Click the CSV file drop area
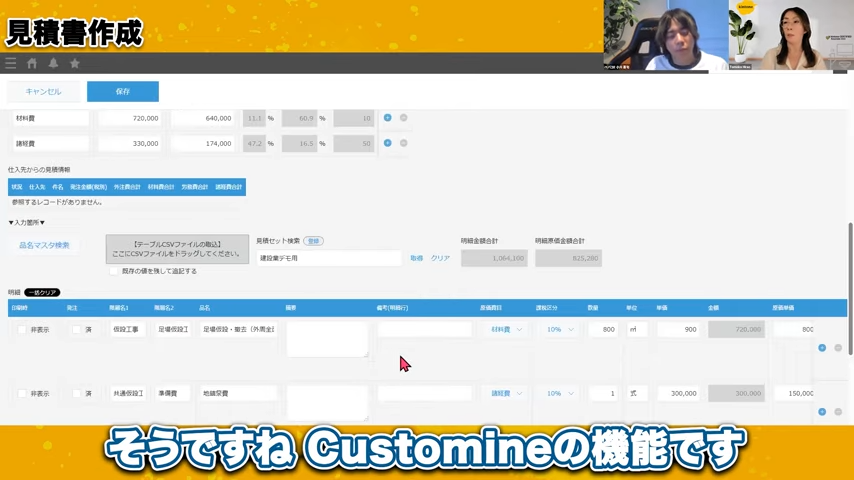854x480 pixels. tap(178, 249)
